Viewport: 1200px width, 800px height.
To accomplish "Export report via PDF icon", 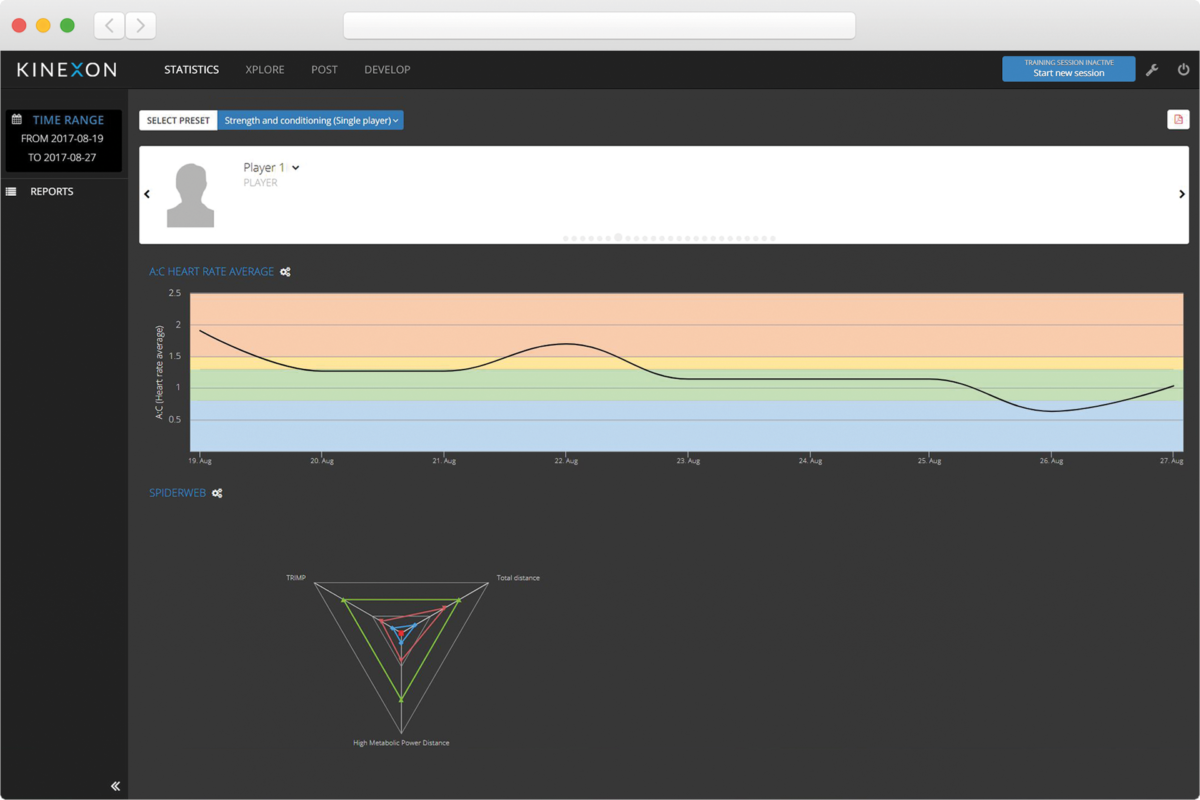I will tap(1178, 120).
